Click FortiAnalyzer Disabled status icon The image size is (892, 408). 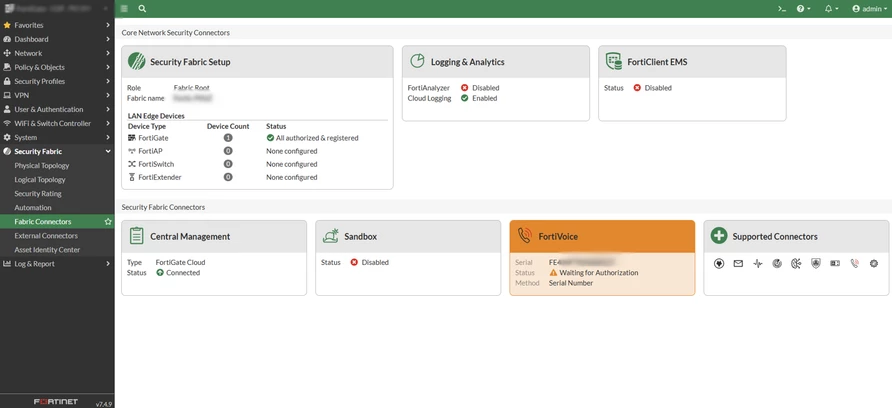point(465,88)
